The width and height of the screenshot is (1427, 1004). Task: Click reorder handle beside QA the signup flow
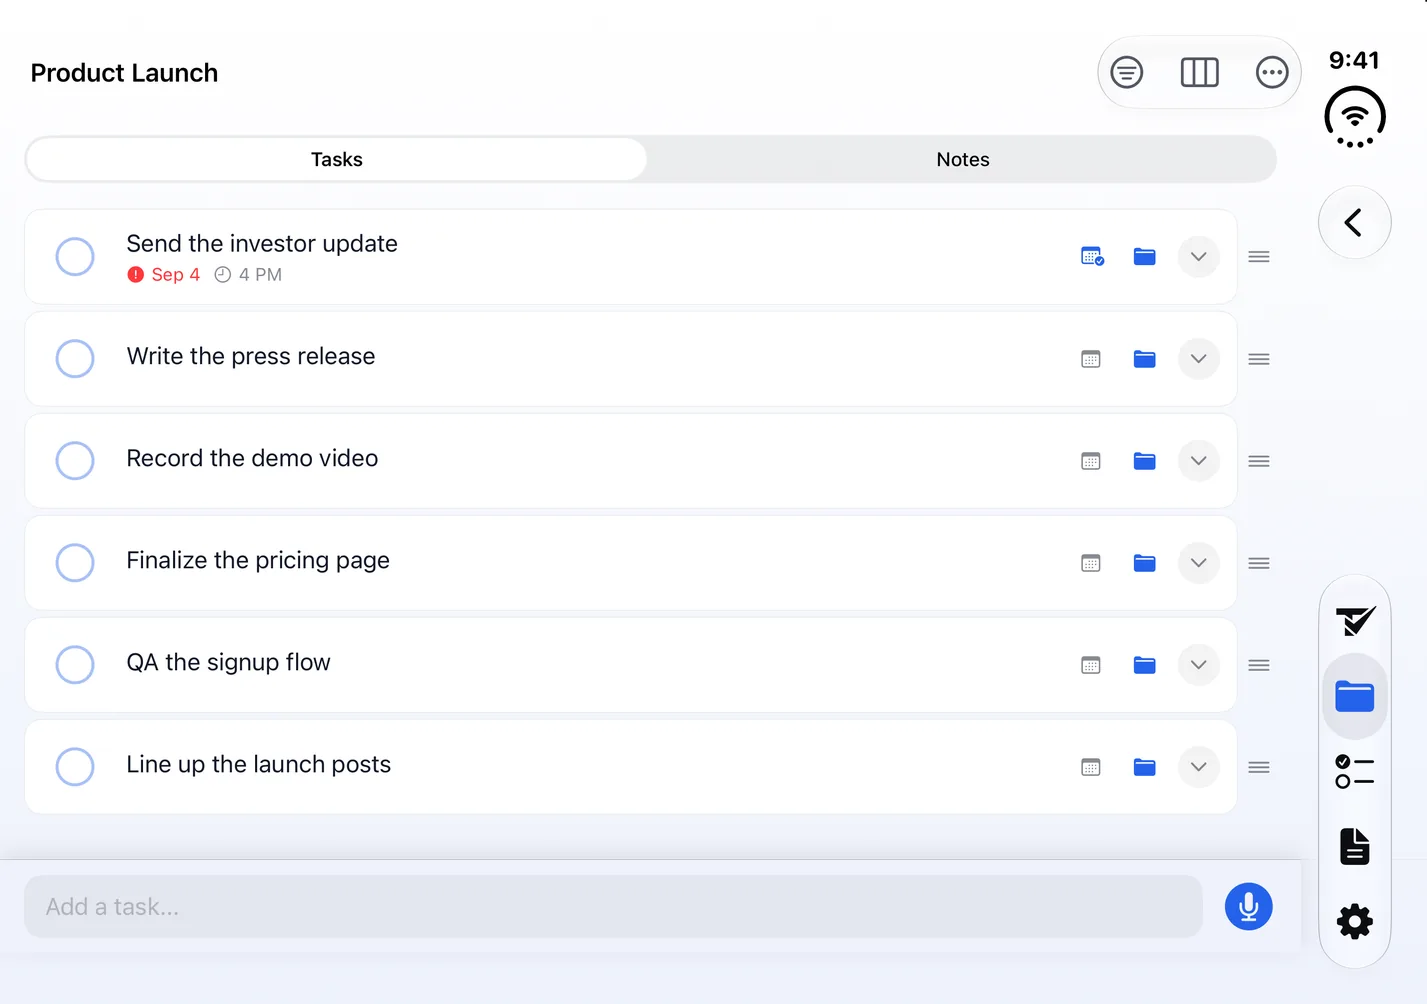[x=1259, y=665]
